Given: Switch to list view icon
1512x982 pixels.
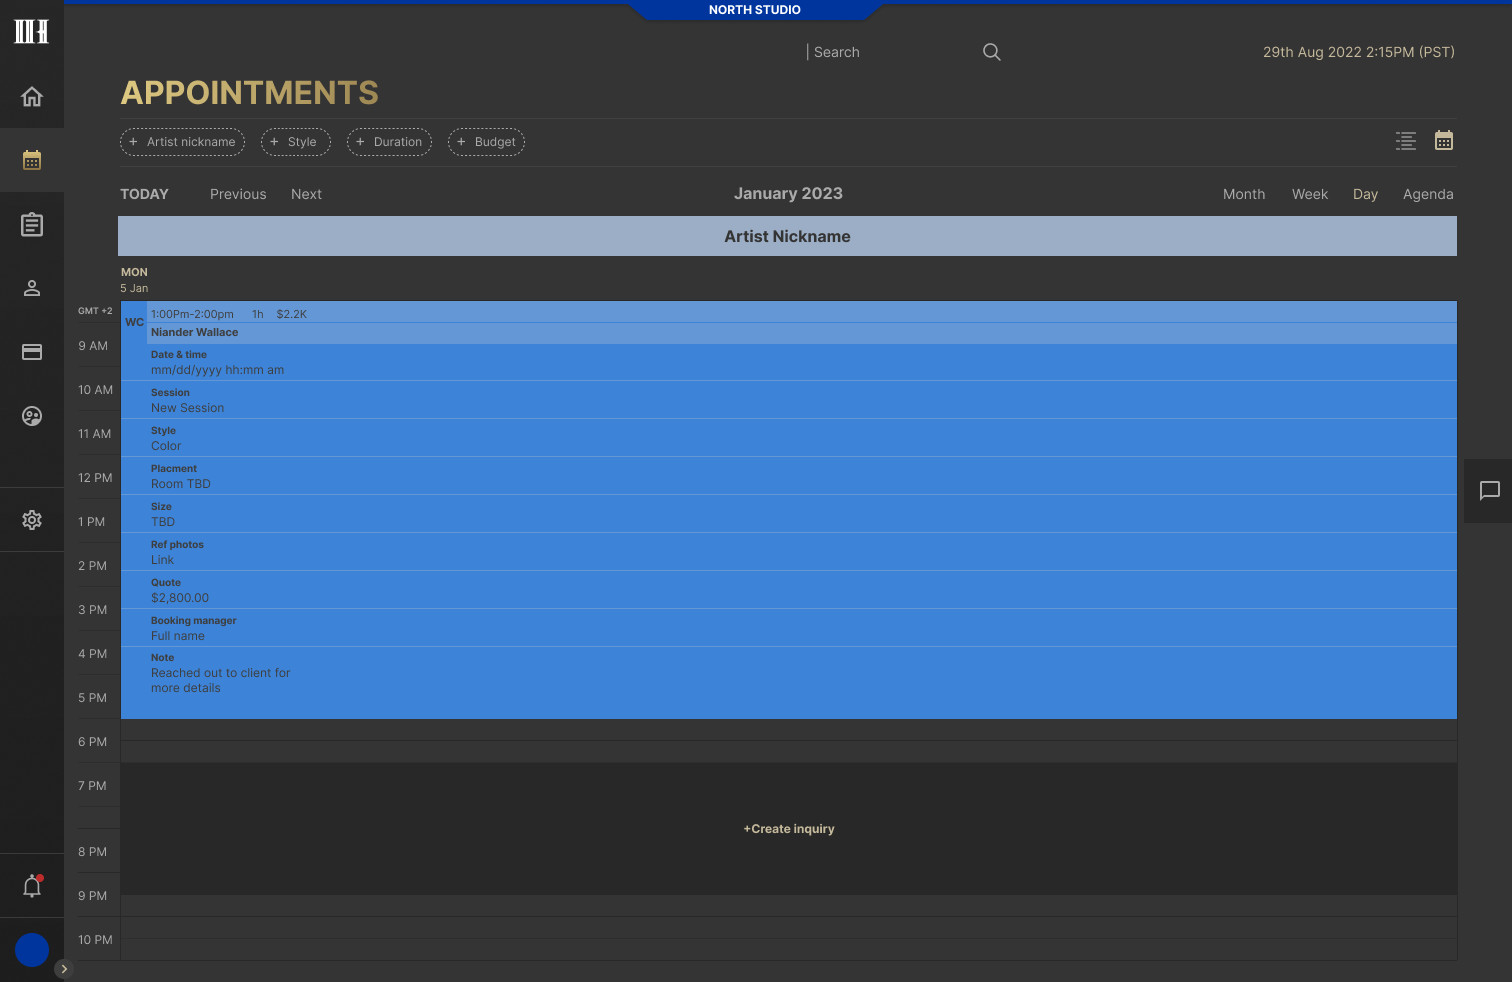Looking at the screenshot, I should click(x=1406, y=141).
